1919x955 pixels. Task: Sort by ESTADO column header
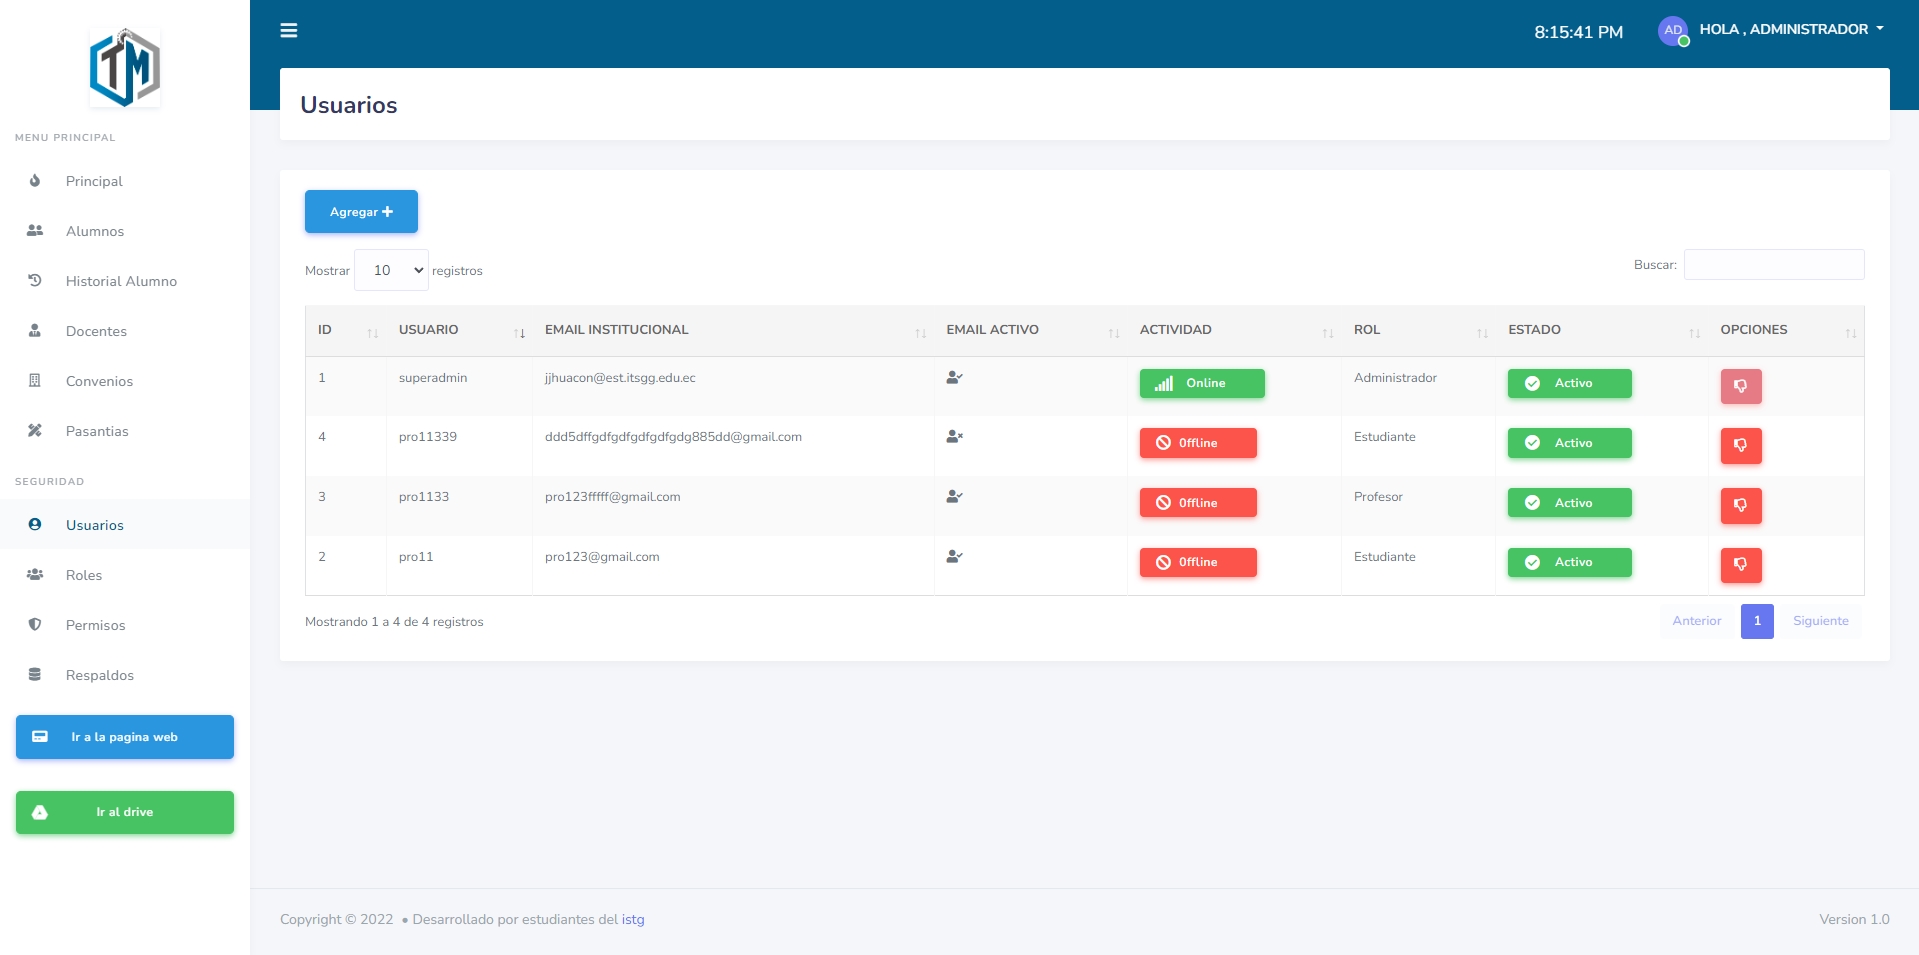click(x=1602, y=330)
